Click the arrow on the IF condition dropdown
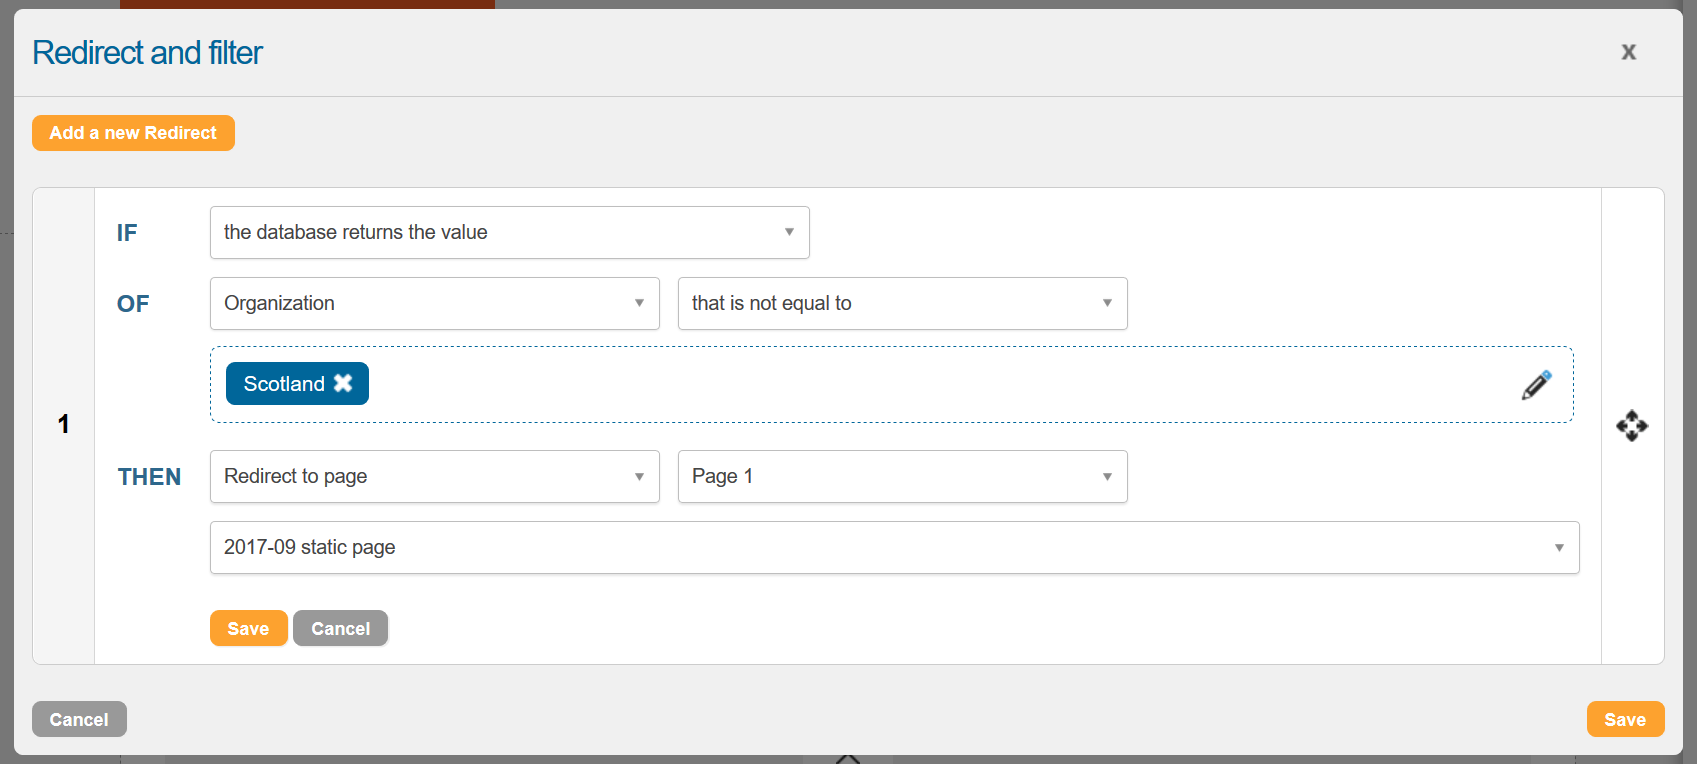 pyautogui.click(x=789, y=232)
